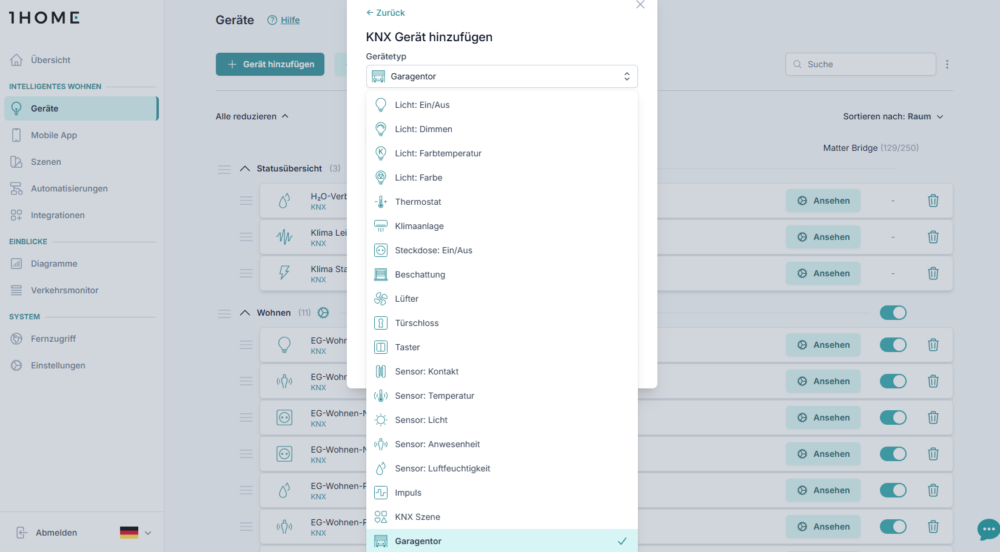
Task: Go to Integrationen page
Action: pyautogui.click(x=82, y=215)
